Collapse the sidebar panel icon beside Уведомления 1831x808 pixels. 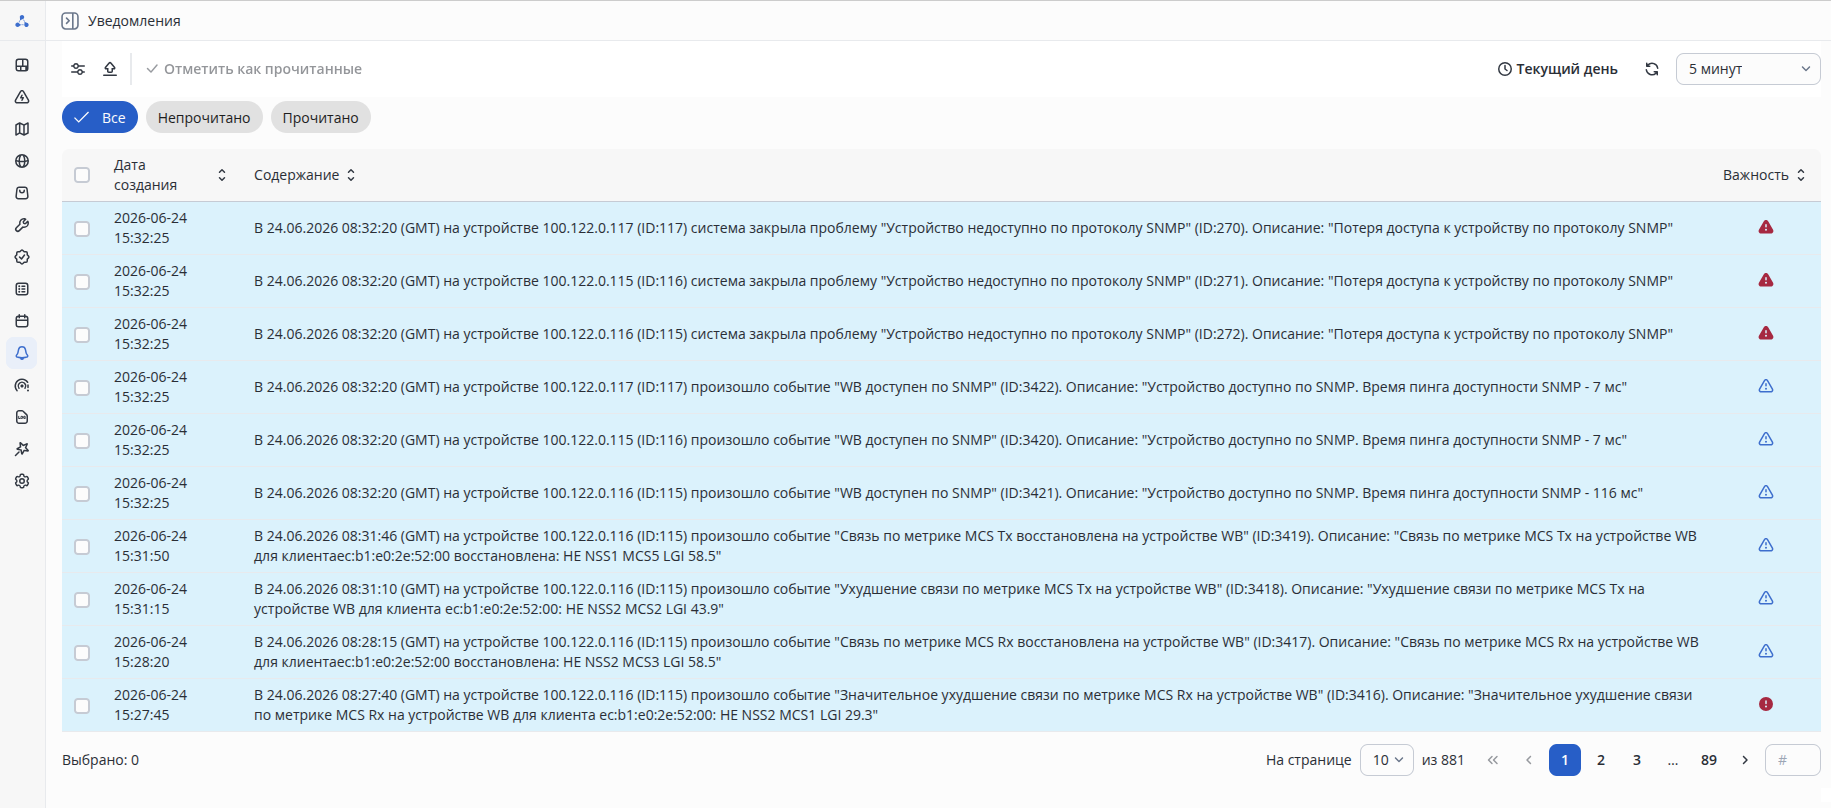70,21
